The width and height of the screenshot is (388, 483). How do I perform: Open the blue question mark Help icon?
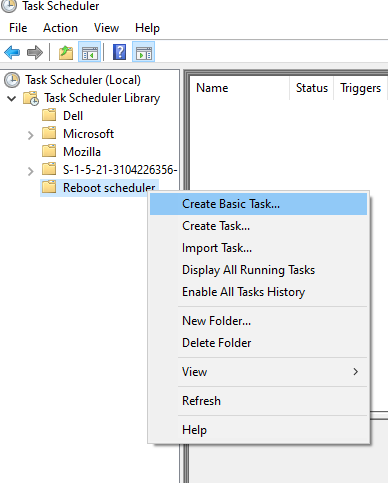point(119,52)
